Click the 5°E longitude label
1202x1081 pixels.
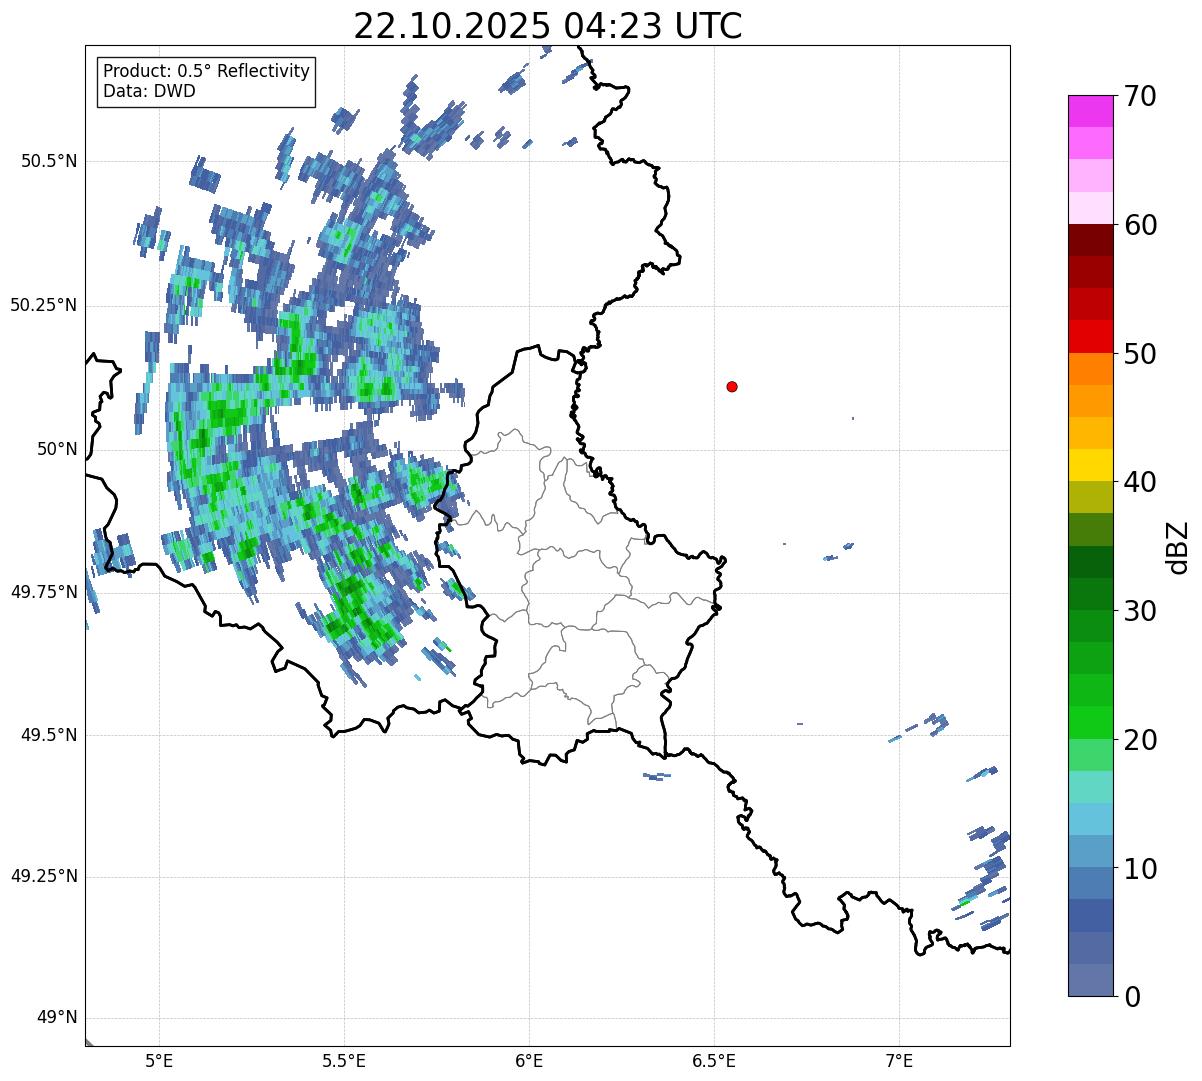[x=159, y=1060]
